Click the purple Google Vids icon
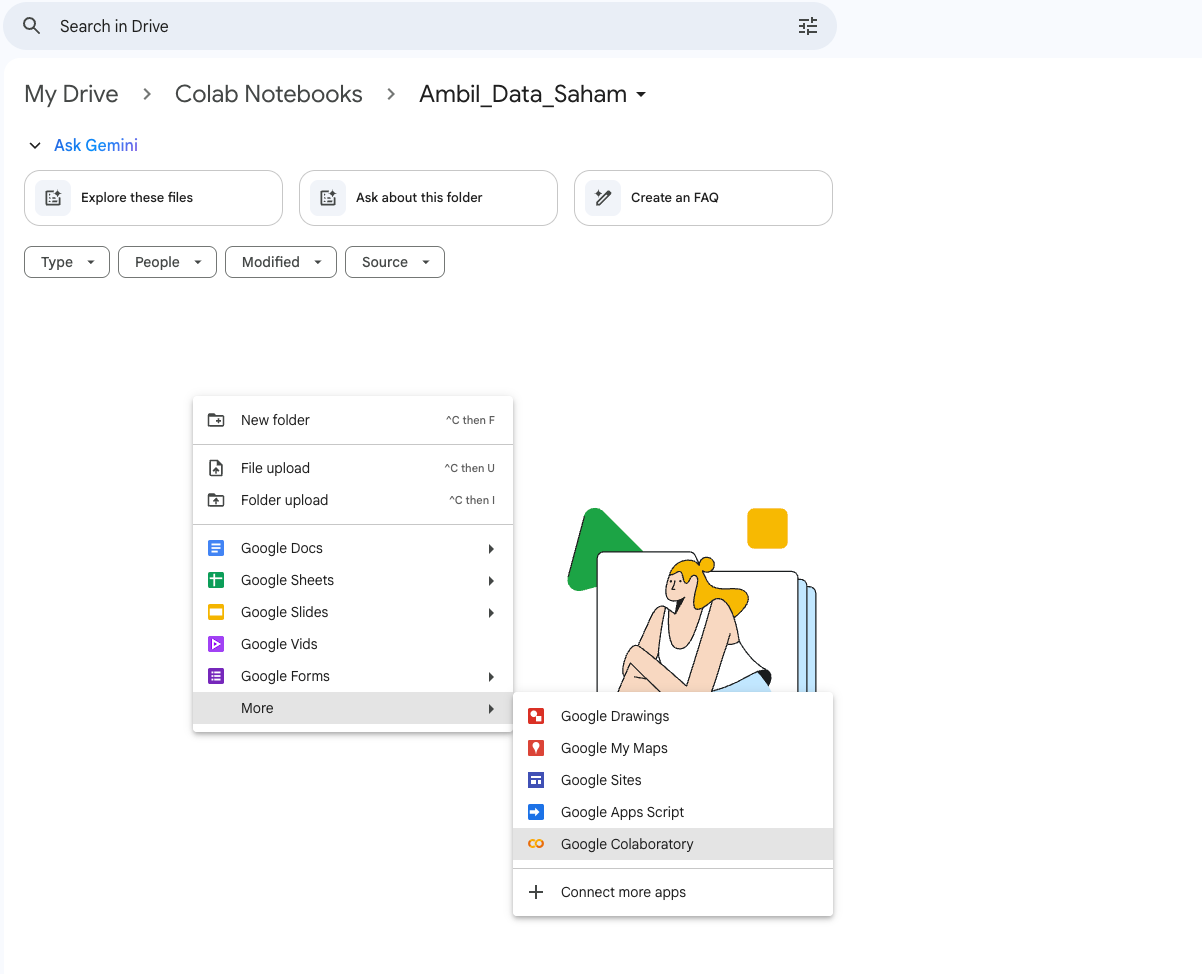This screenshot has height=974, width=1202. (x=216, y=644)
